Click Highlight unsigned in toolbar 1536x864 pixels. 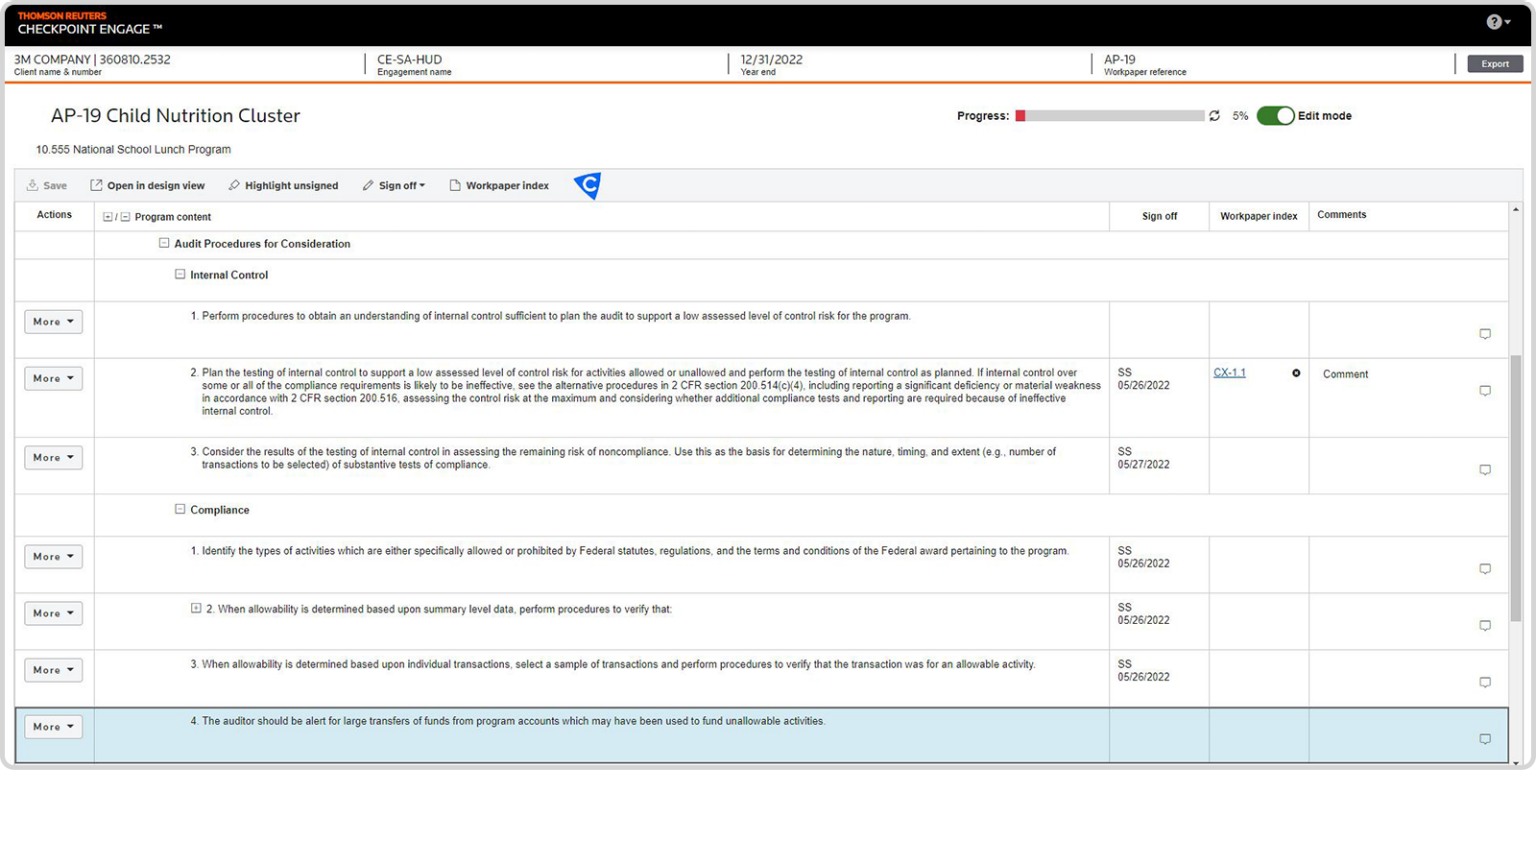[283, 186]
